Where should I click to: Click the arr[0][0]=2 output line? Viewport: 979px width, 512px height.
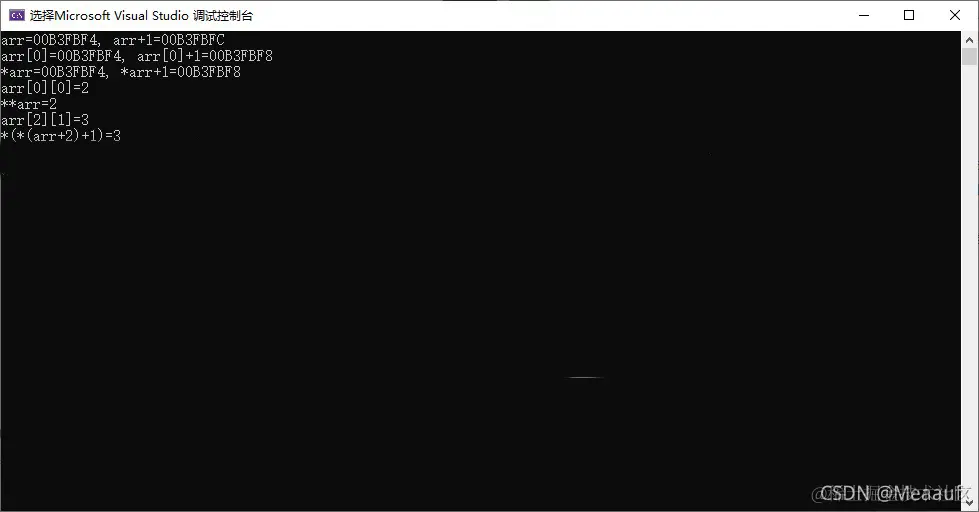(x=45, y=88)
